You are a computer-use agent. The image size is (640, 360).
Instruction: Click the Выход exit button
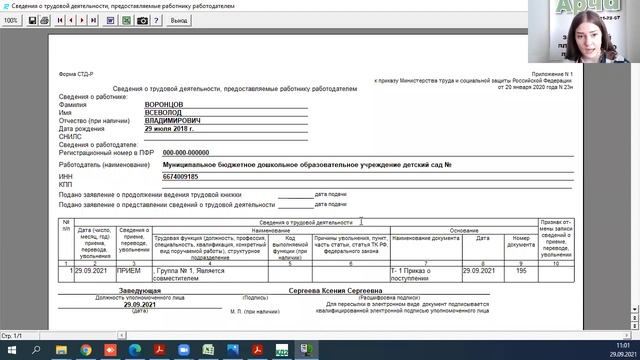(179, 20)
